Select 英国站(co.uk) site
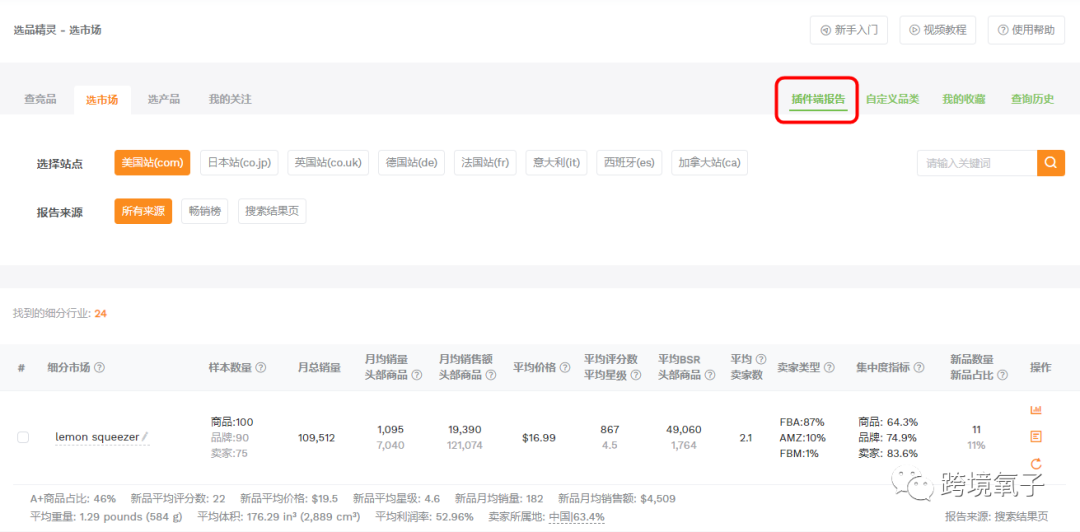 328,163
